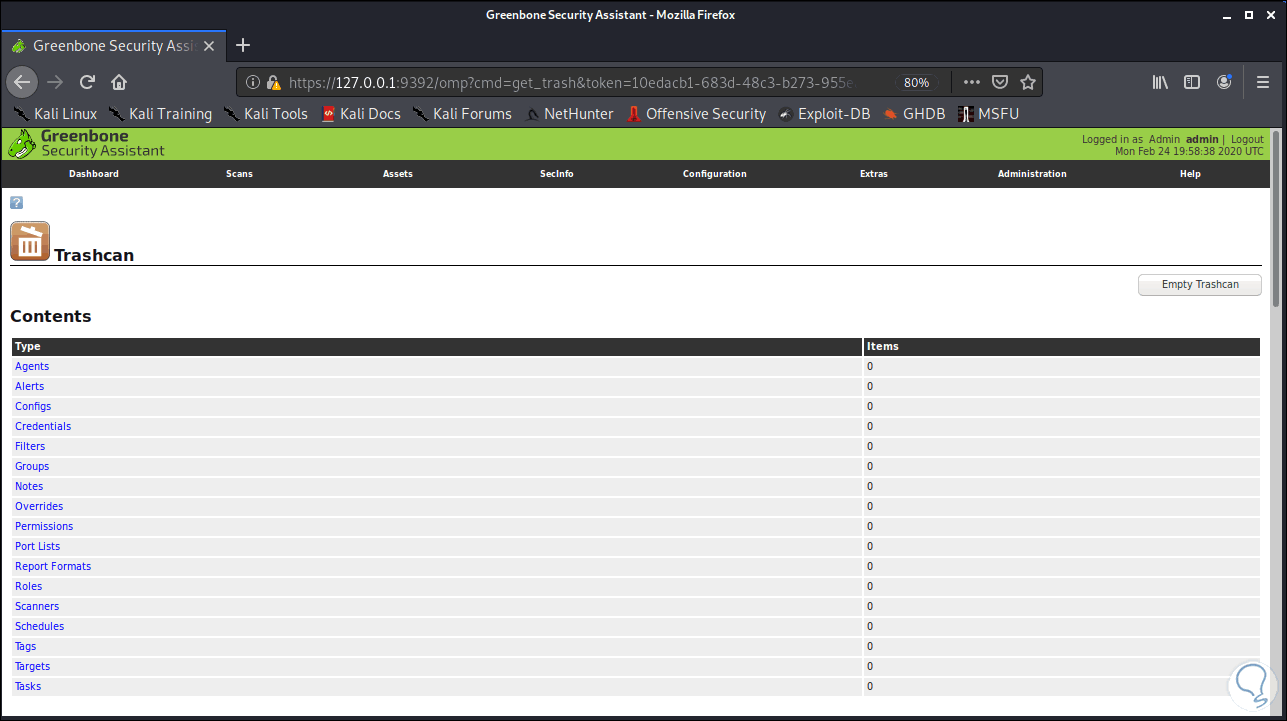1287x721 pixels.
Task: Open the Extras menu
Action: point(874,174)
